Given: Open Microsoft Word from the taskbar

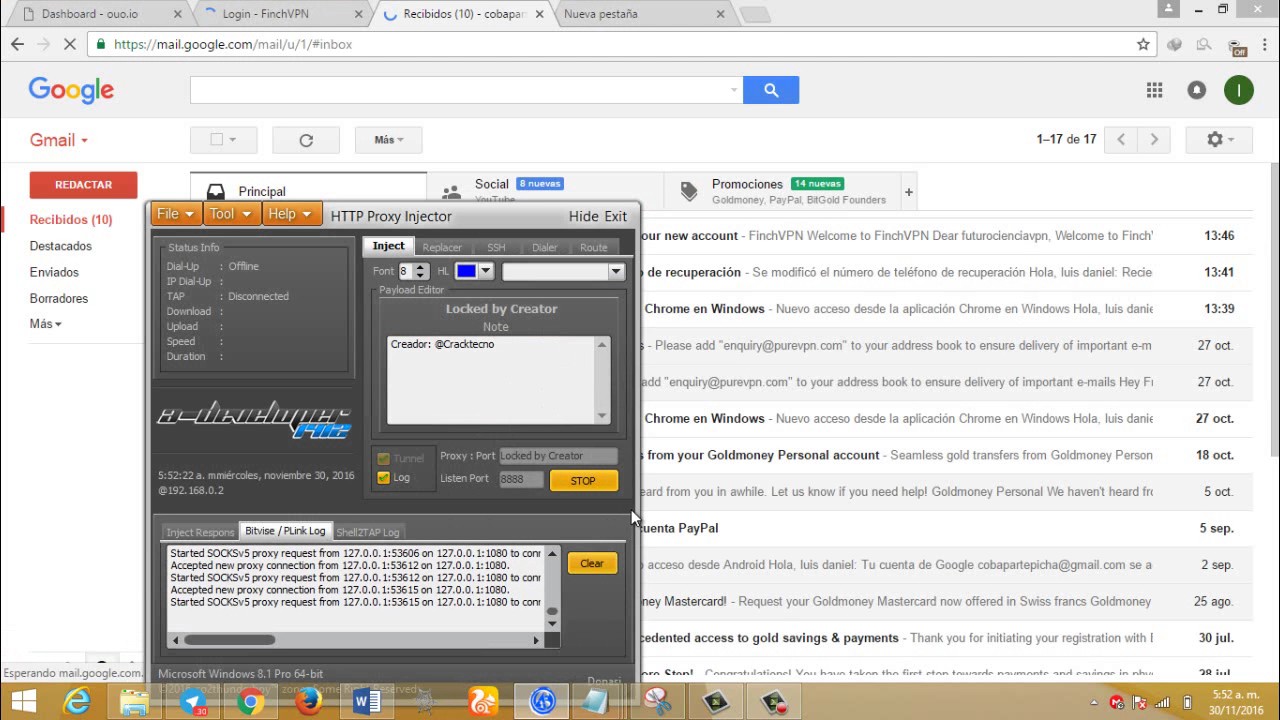Looking at the screenshot, I should click(367, 702).
